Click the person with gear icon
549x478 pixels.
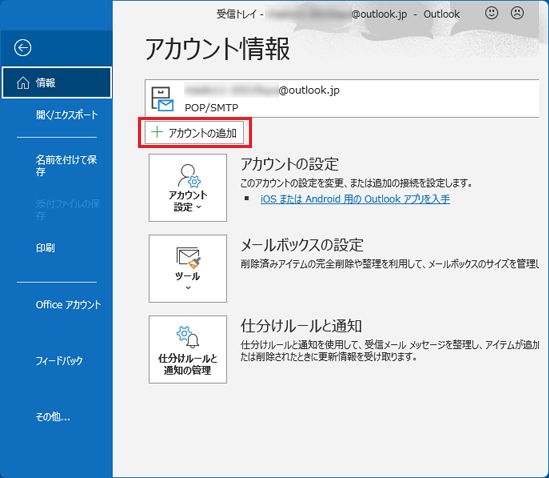click(189, 176)
